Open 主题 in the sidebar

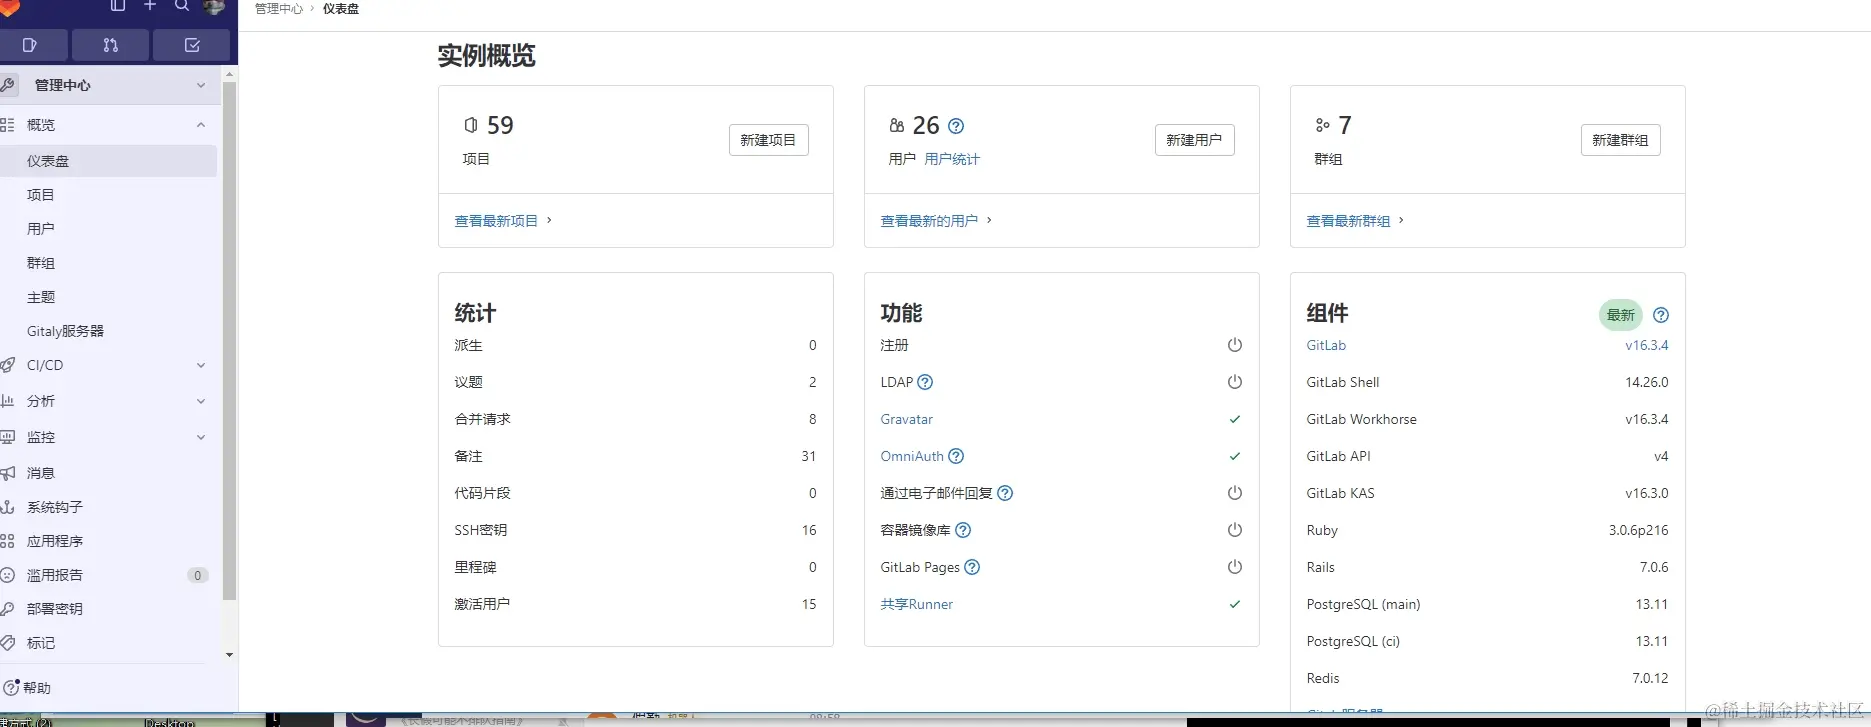[108, 297]
